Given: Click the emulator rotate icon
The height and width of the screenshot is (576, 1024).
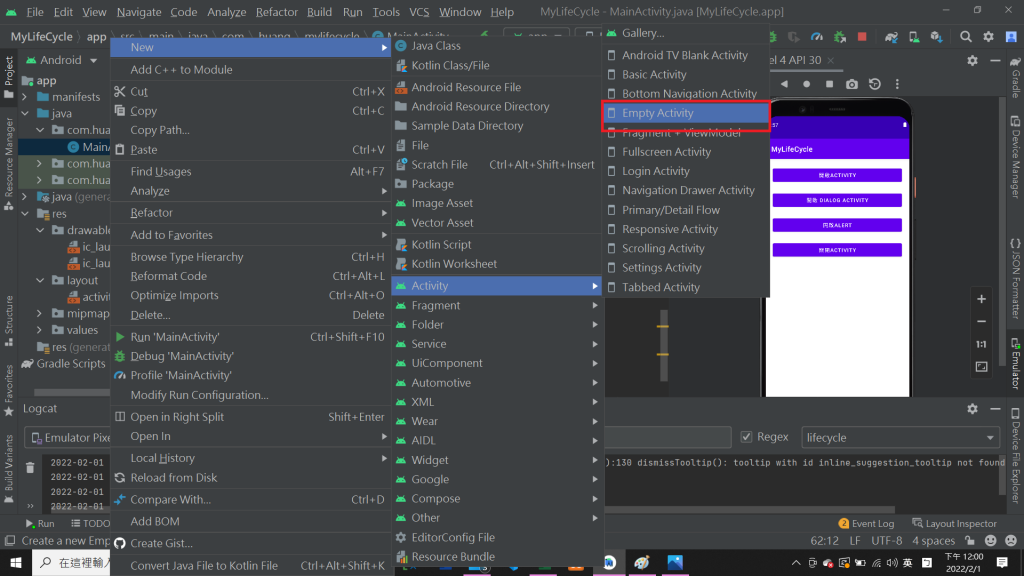Looking at the screenshot, I should tap(874, 84).
